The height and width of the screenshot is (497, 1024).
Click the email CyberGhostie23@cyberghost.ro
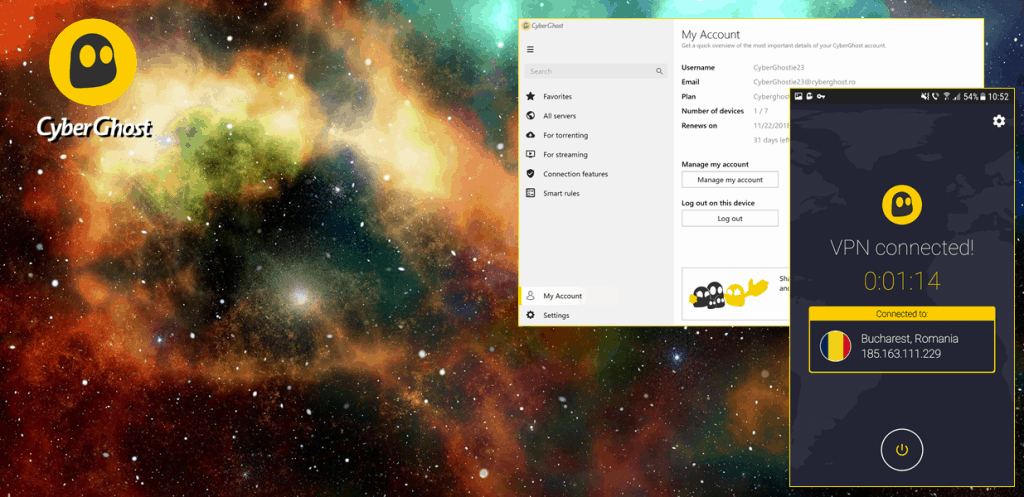pyautogui.click(x=804, y=82)
